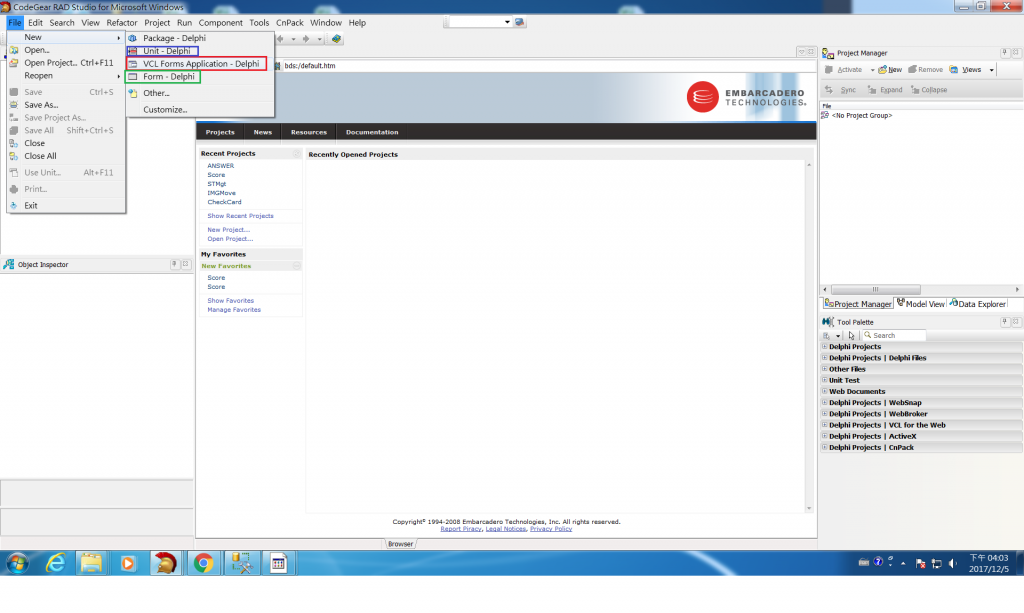
Task: Open the Refactor menu
Action: coord(121,22)
